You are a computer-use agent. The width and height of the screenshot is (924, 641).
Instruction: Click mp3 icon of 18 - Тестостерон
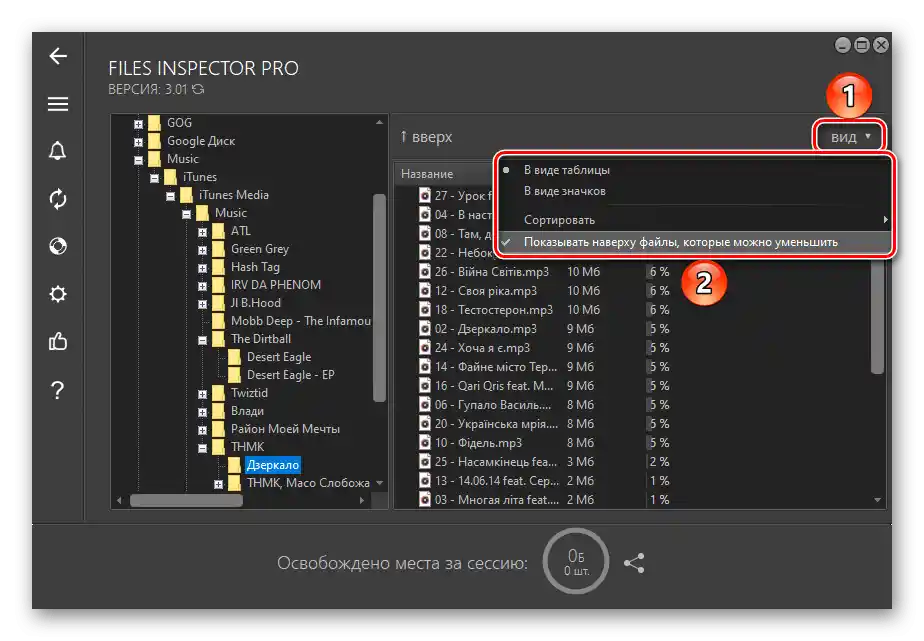[x=425, y=309]
